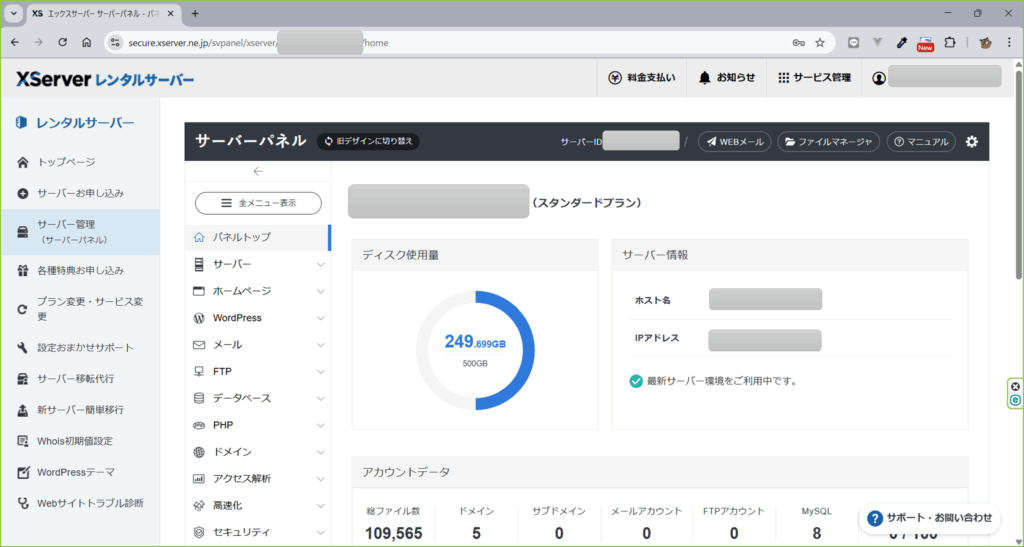Screen dimensions: 1024x547
Task: Expand the データベース menu chevron
Action: pyautogui.click(x=321, y=398)
